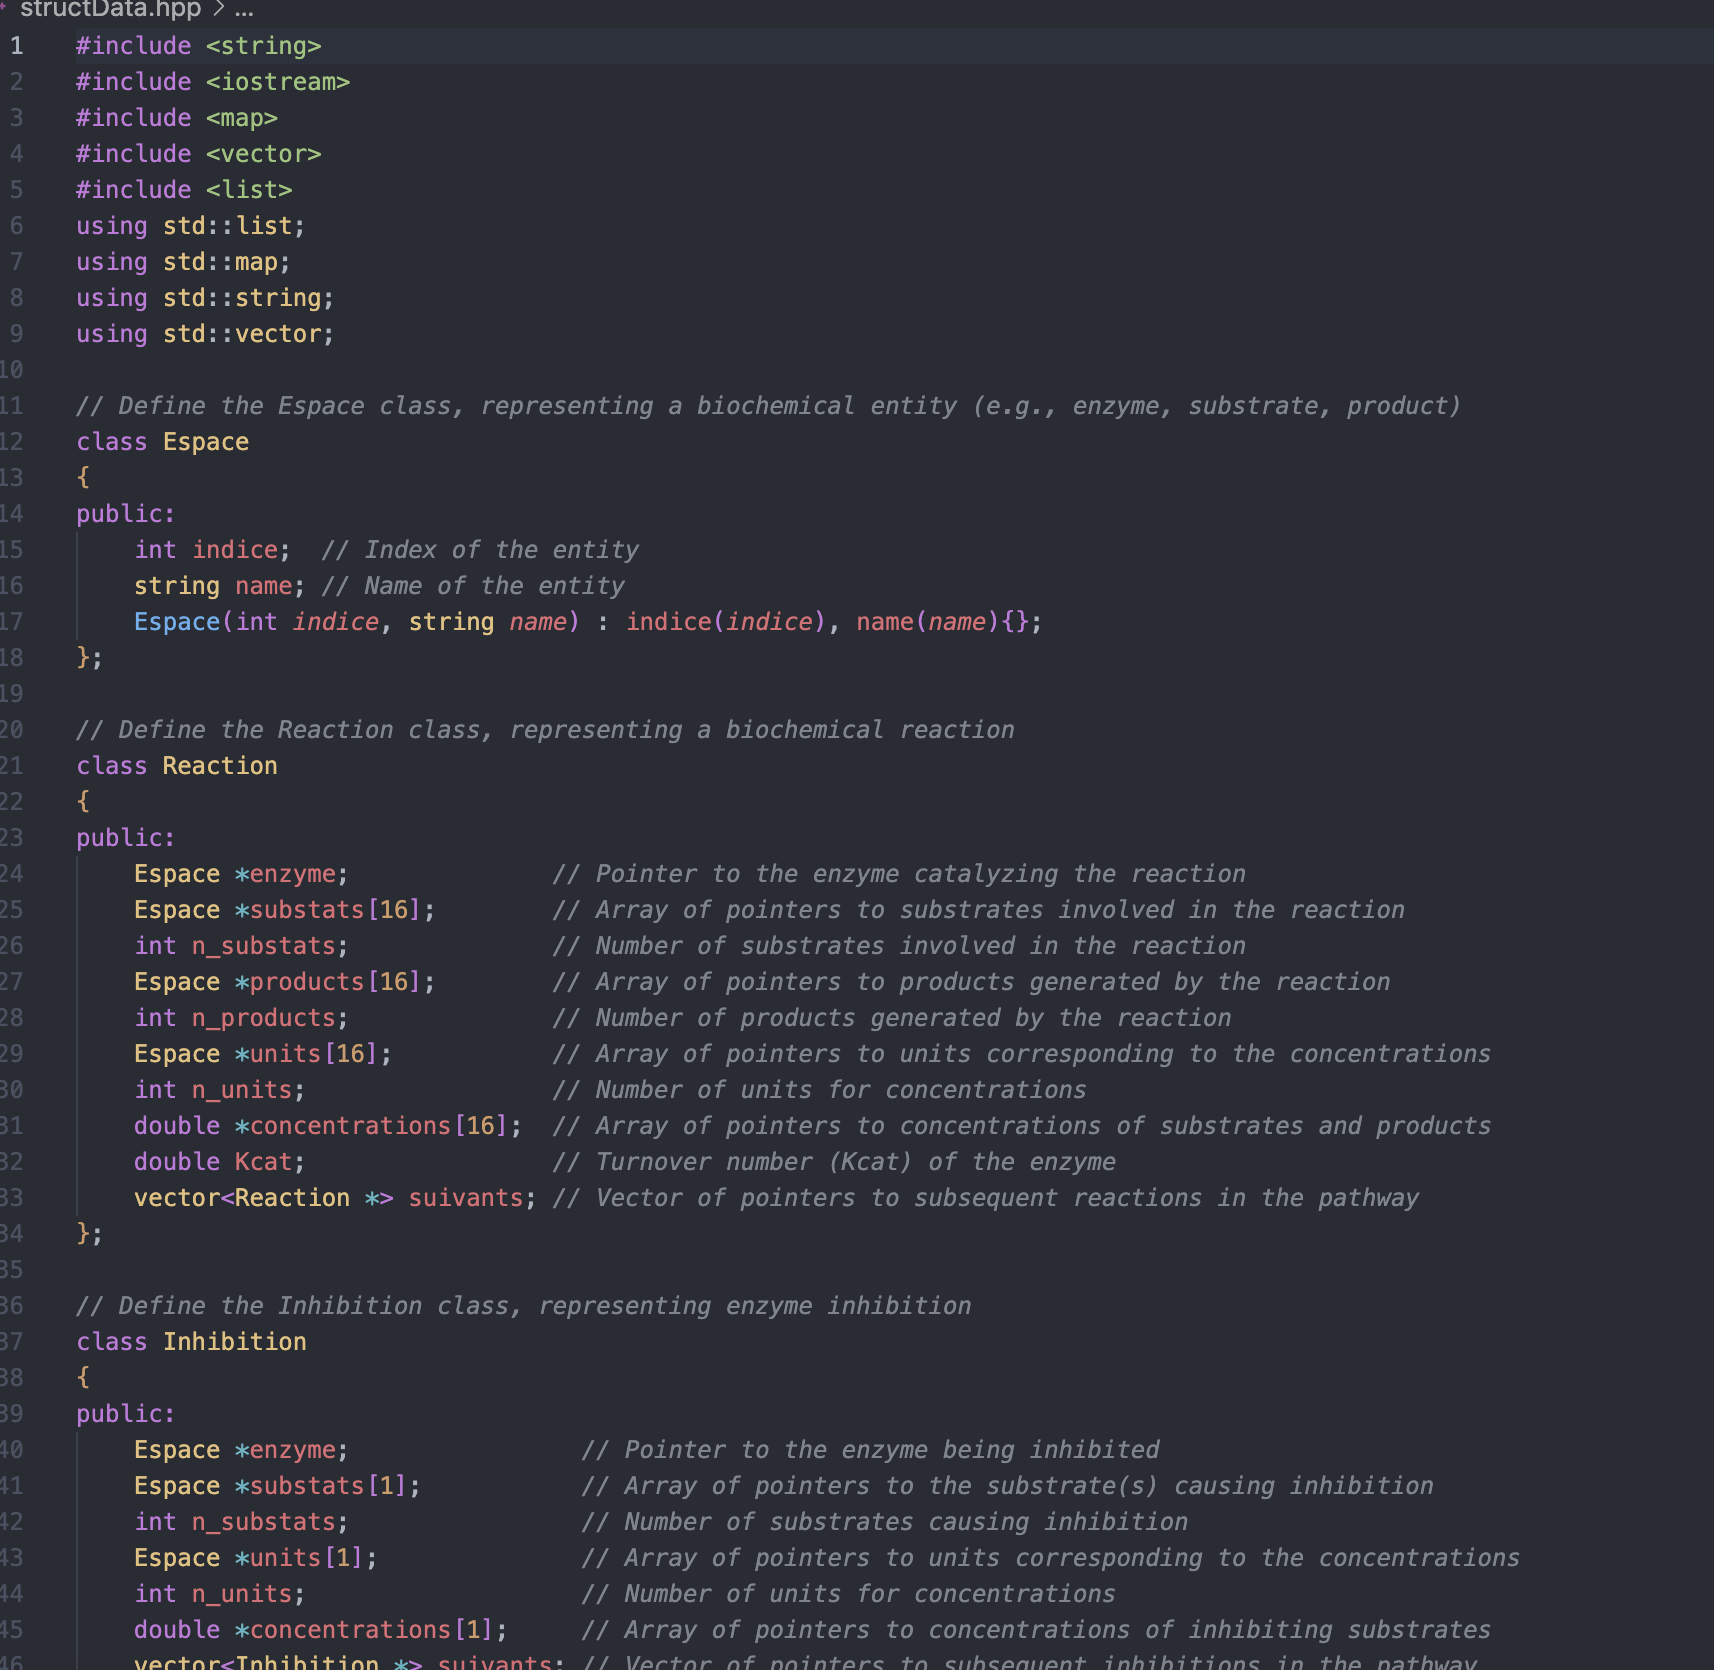Click 'using std::map;' statement
Screen dimensions: 1714x1670
point(184,262)
